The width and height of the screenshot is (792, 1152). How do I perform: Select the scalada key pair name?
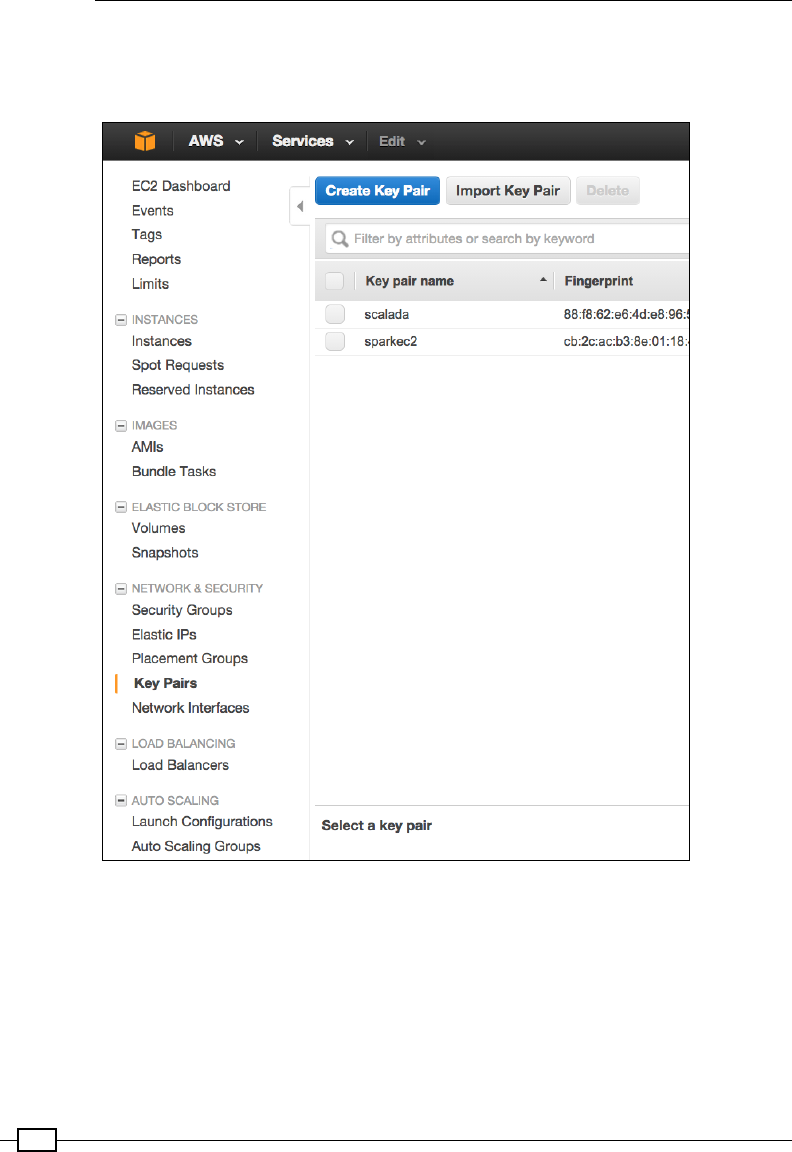[x=386, y=314]
